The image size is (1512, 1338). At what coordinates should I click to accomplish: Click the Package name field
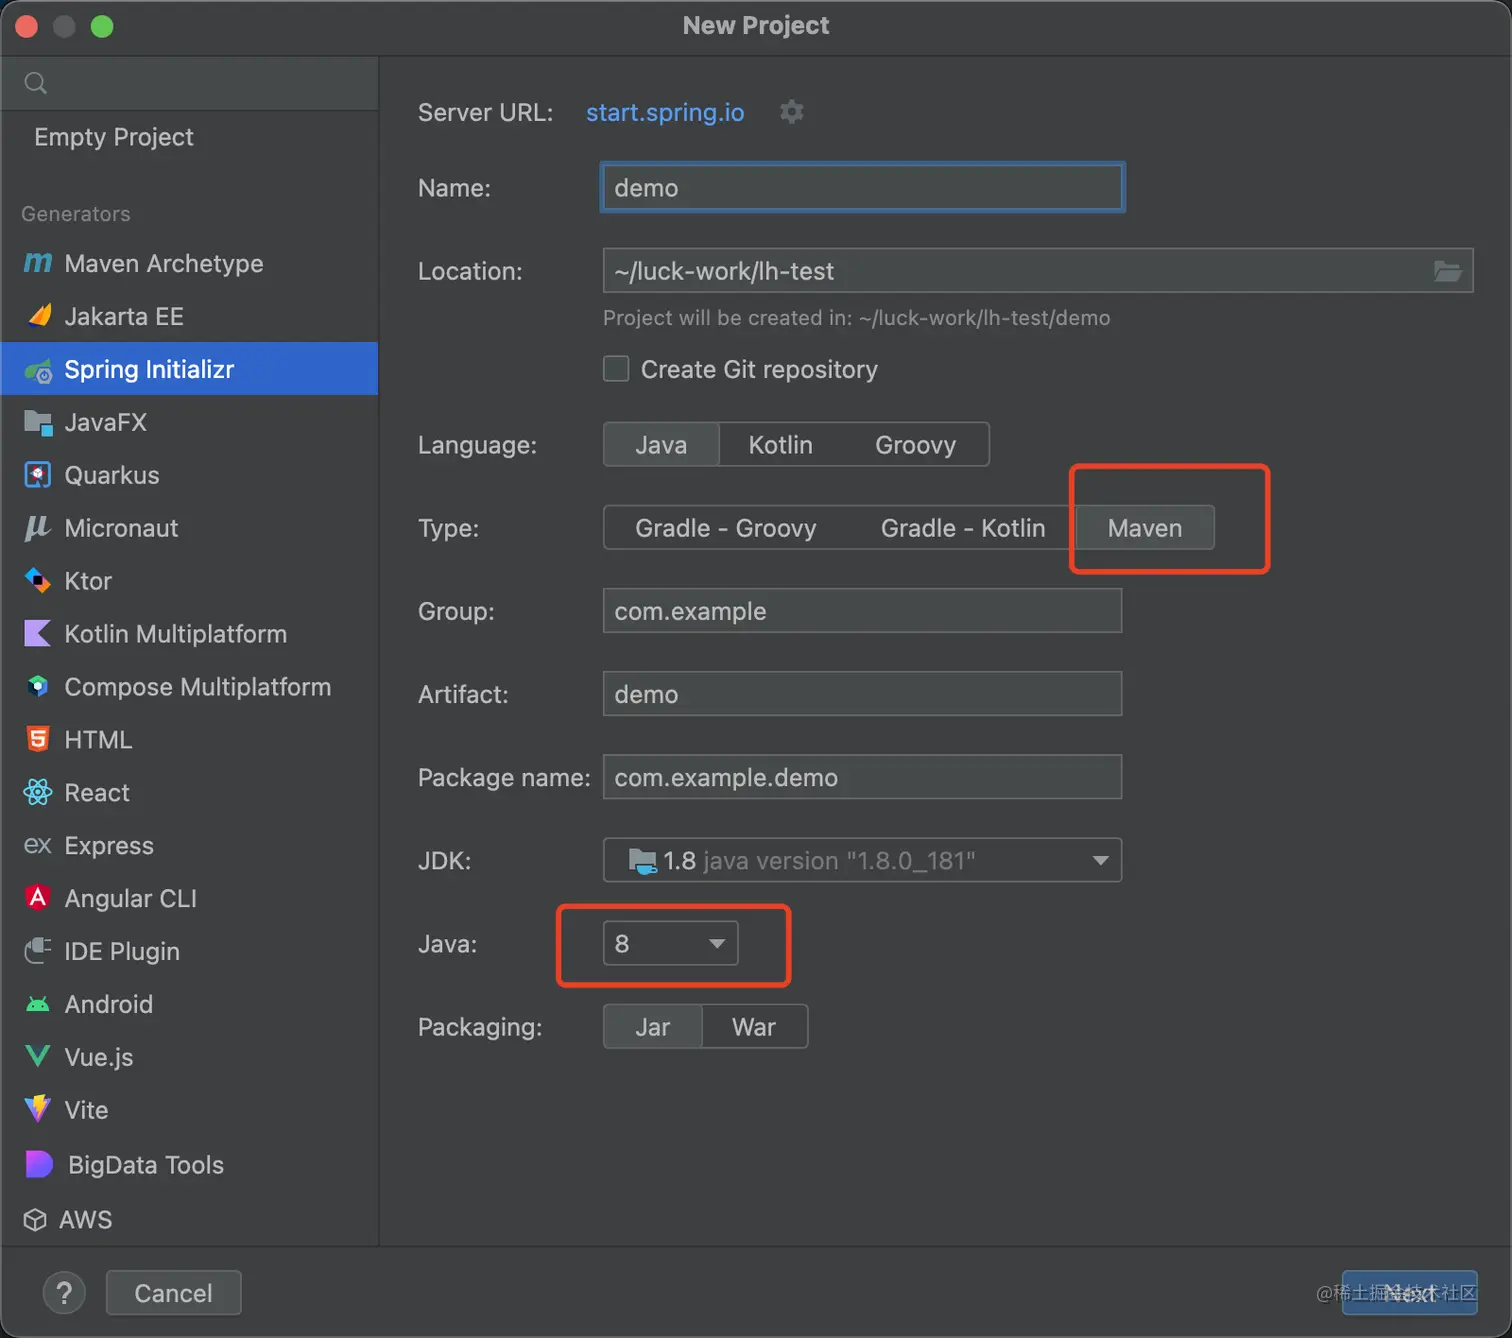click(x=862, y=776)
